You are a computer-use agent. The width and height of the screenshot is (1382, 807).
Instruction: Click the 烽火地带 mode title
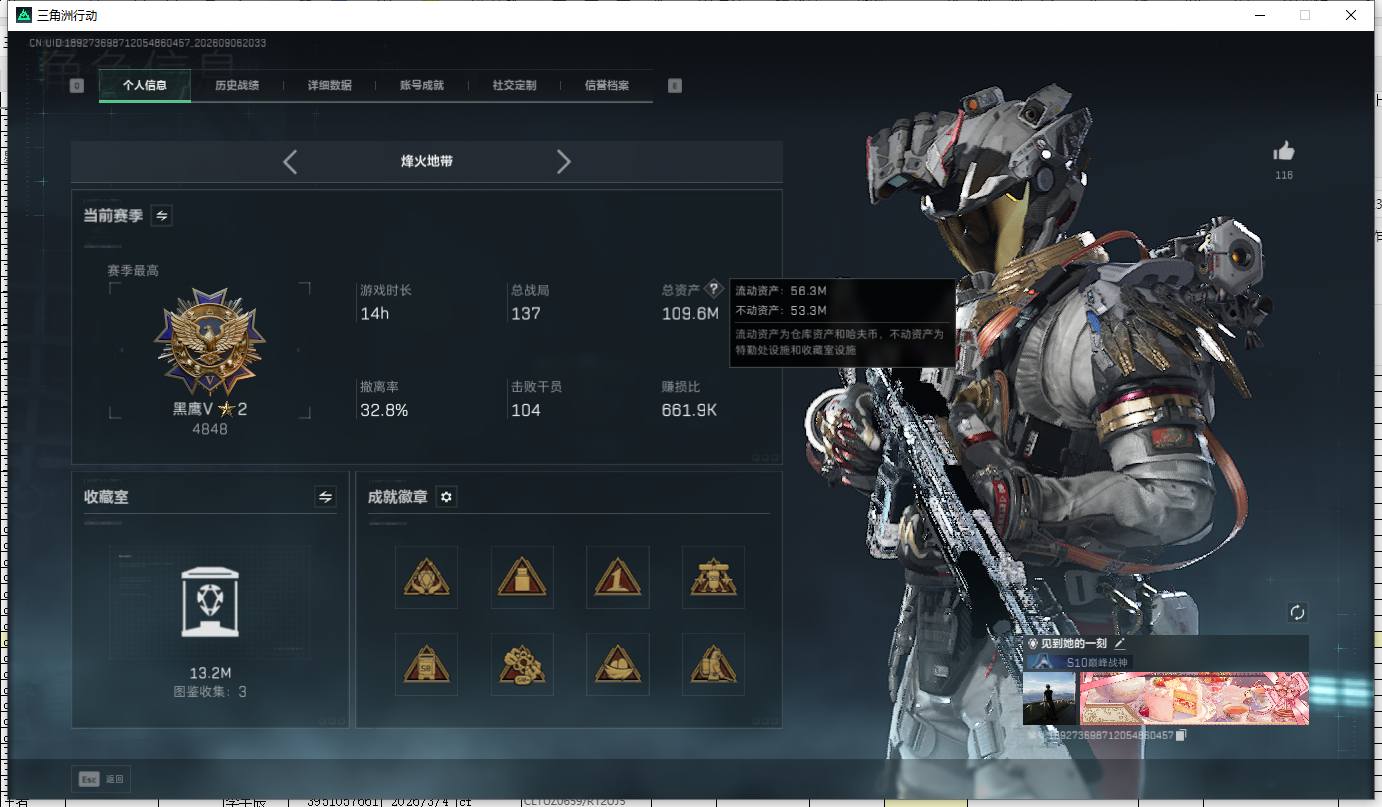(427, 161)
